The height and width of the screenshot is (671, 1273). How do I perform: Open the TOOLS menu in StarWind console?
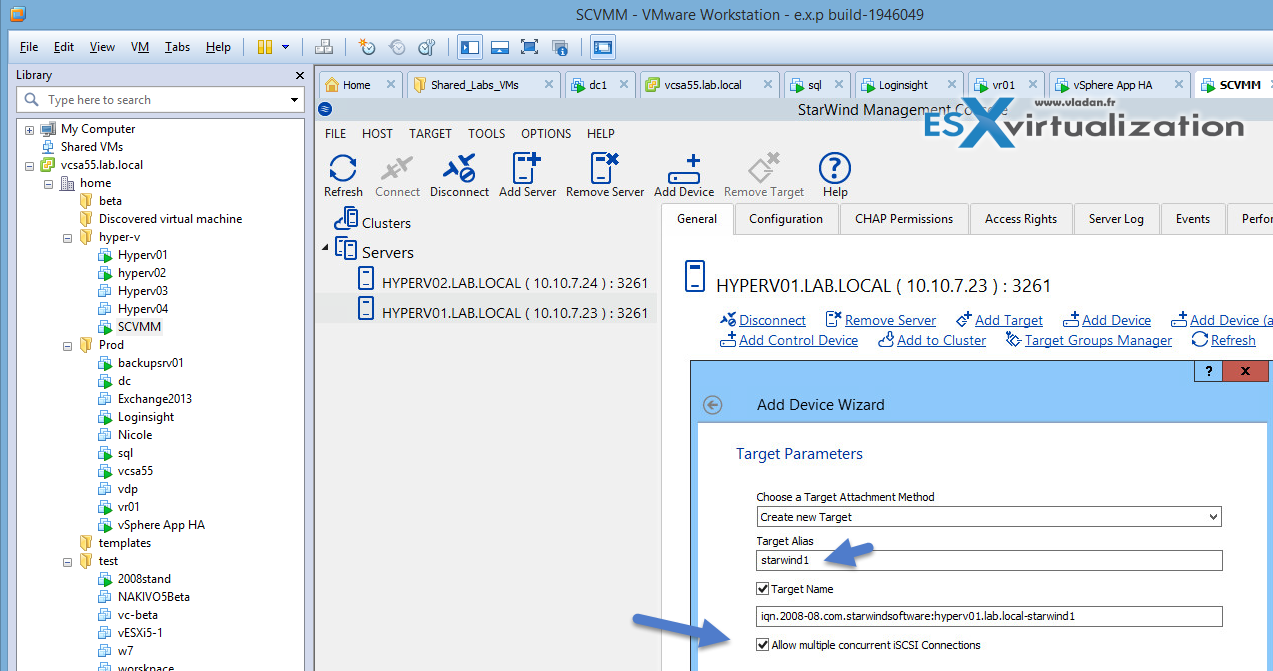pyautogui.click(x=487, y=133)
